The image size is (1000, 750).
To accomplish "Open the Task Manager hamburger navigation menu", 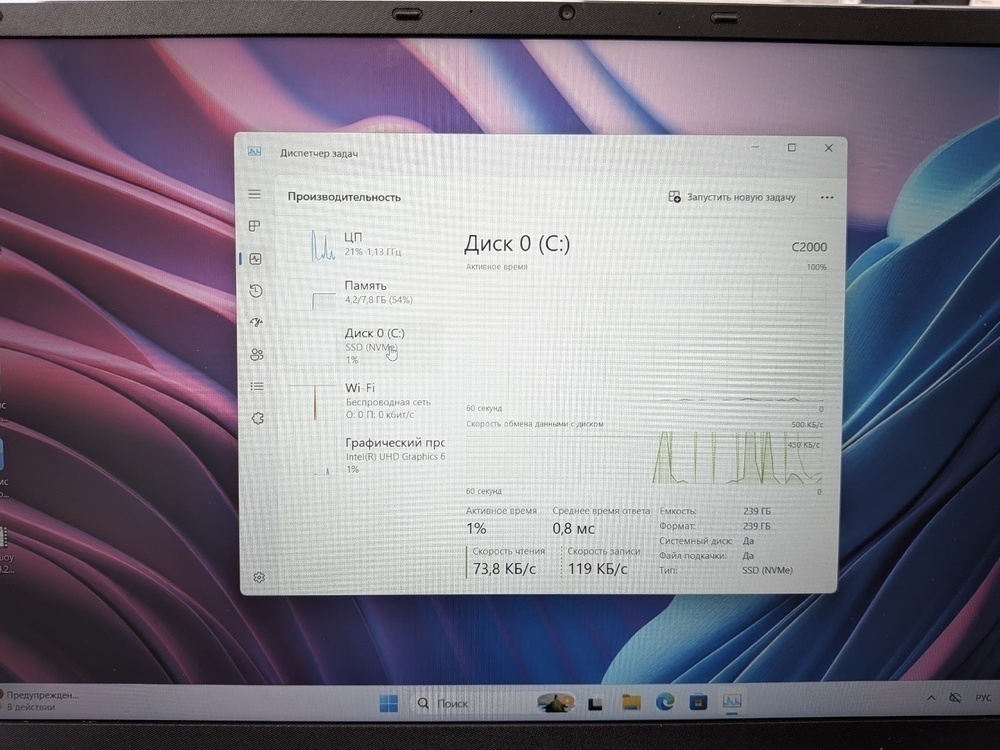I will [254, 194].
